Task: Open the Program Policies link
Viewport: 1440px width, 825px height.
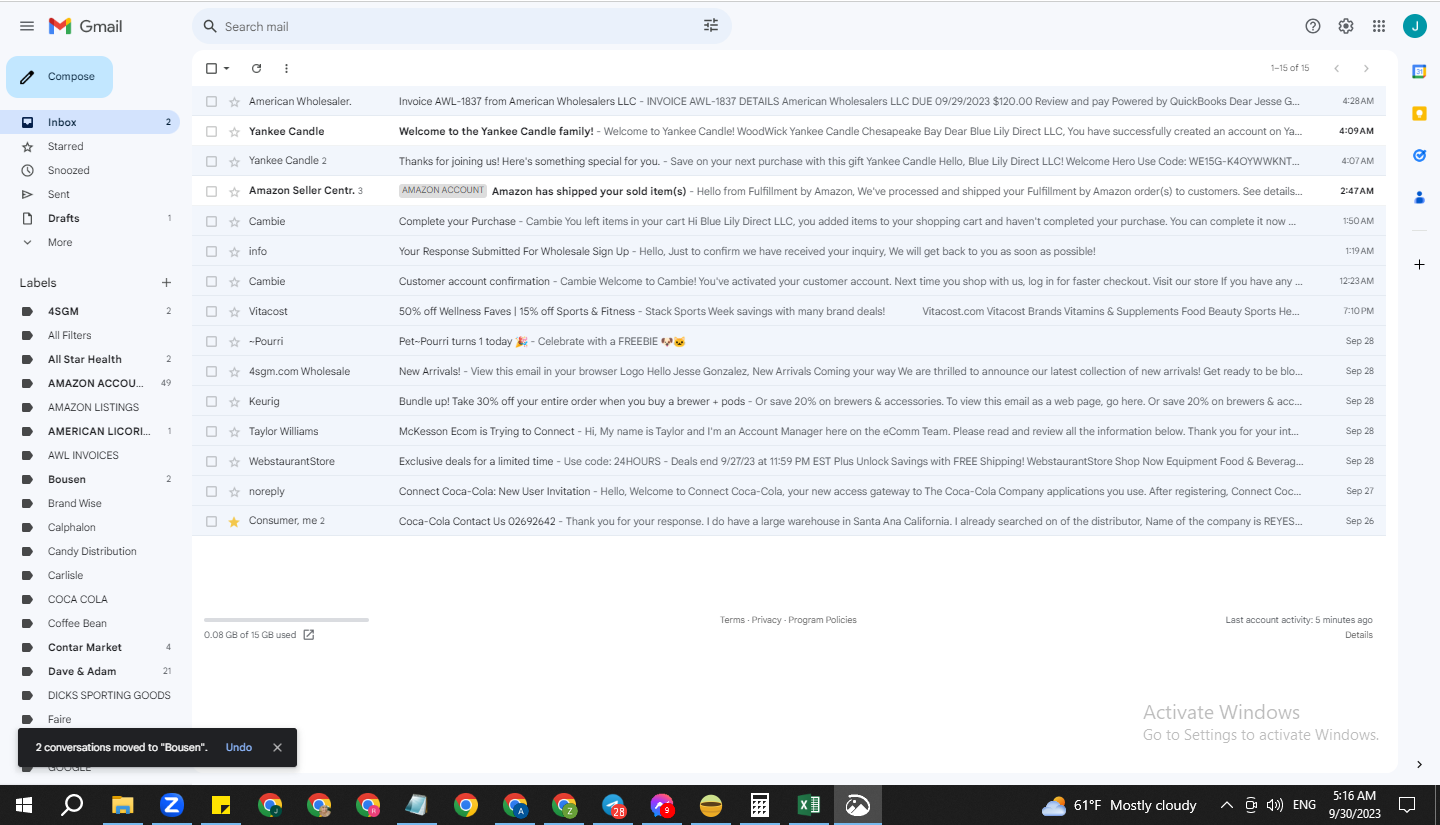Action: tap(822, 620)
